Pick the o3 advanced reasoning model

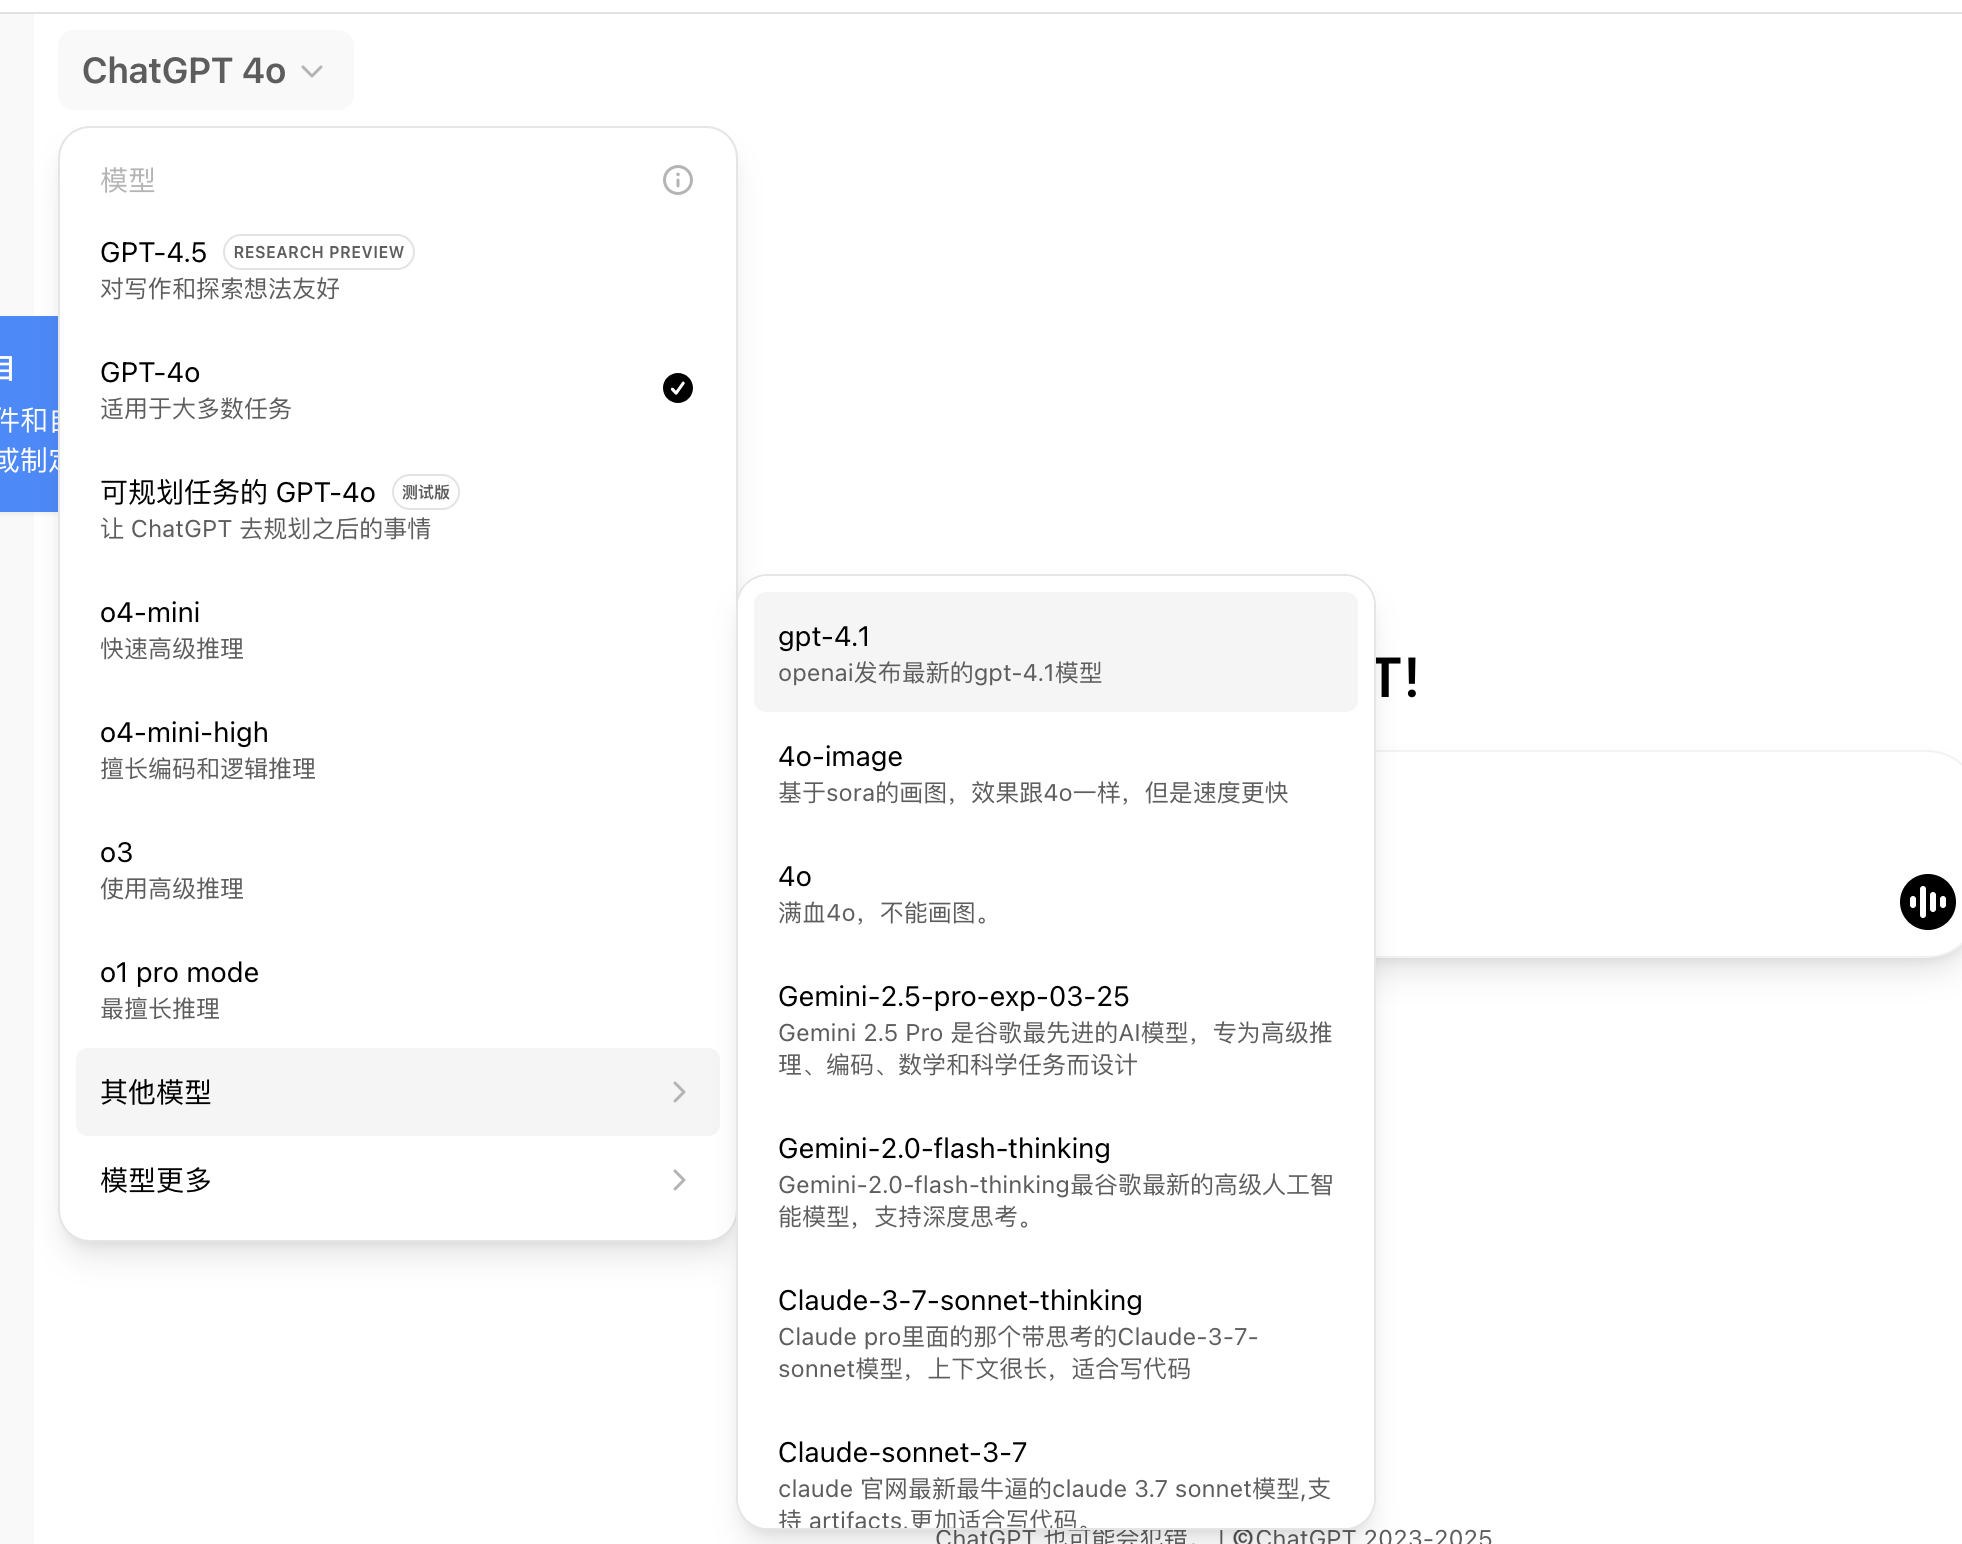pos(398,870)
